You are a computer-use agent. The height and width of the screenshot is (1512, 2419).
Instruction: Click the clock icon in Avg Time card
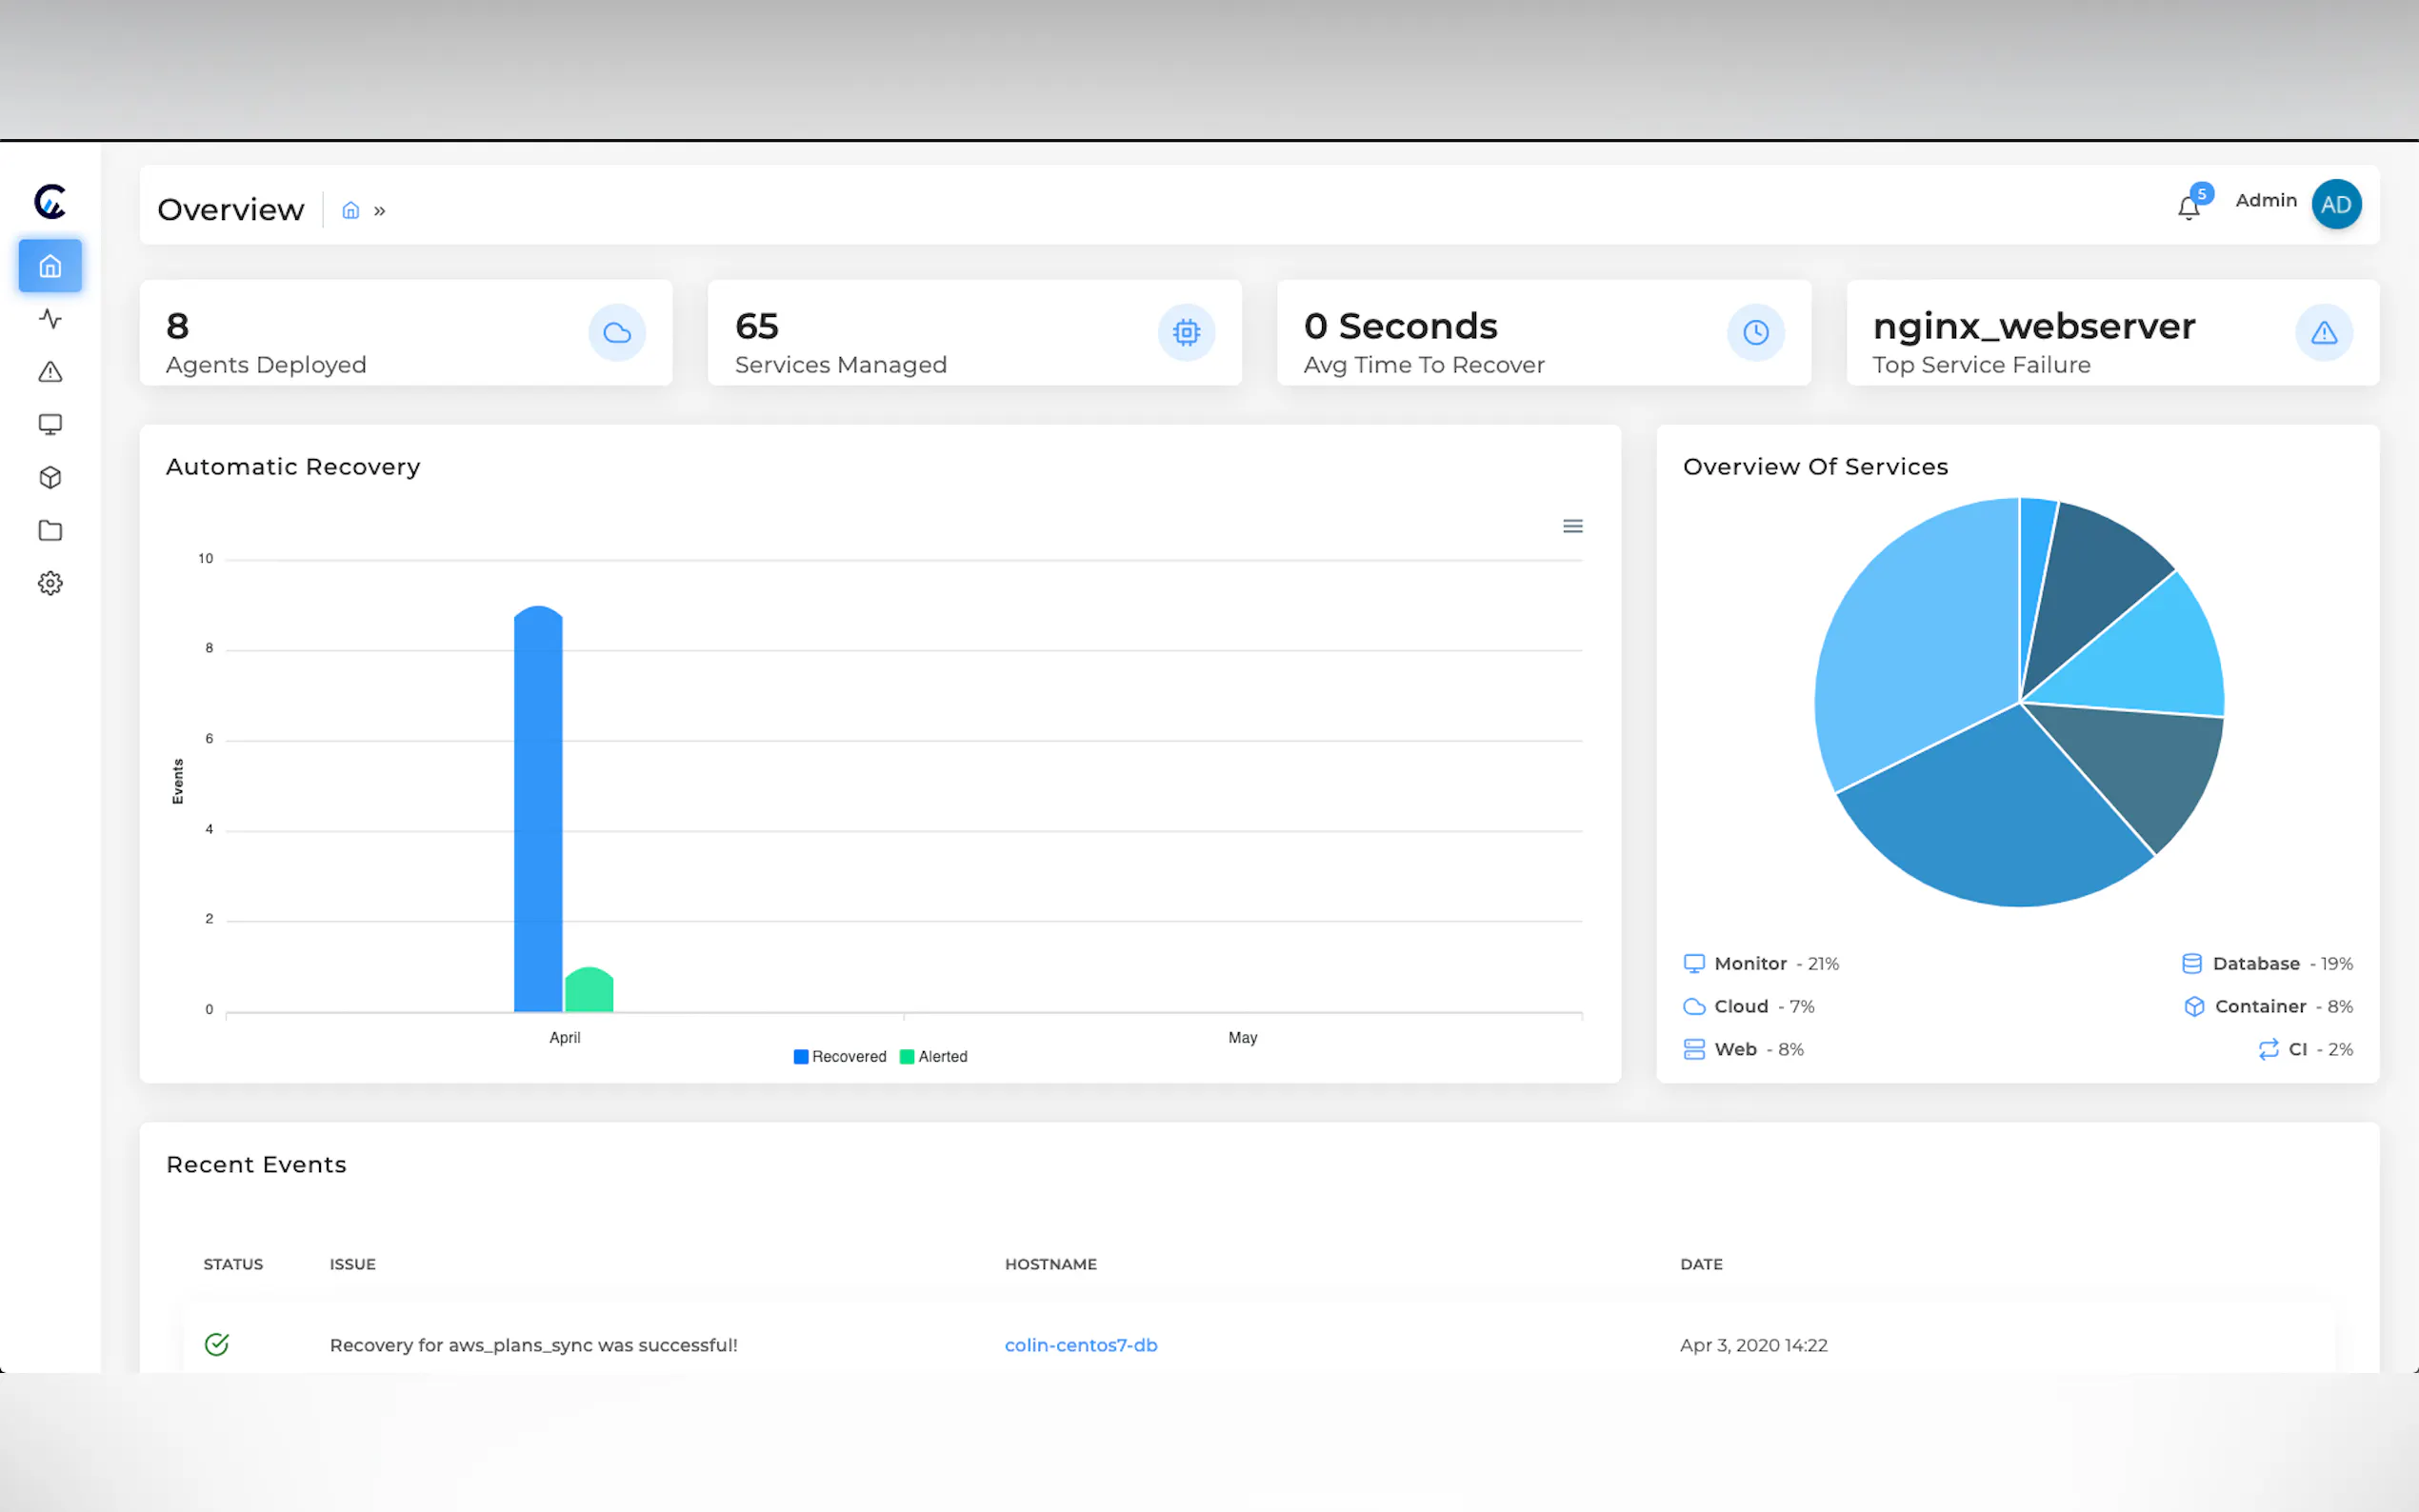(x=1756, y=332)
